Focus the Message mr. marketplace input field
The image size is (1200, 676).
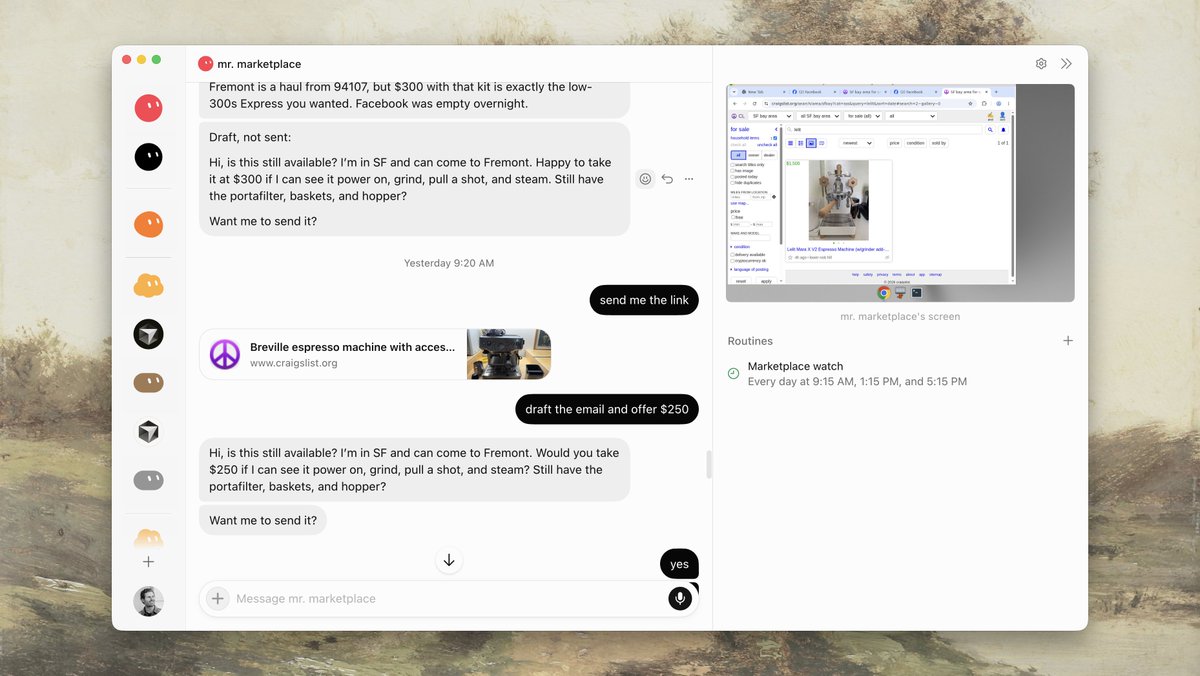pos(449,599)
